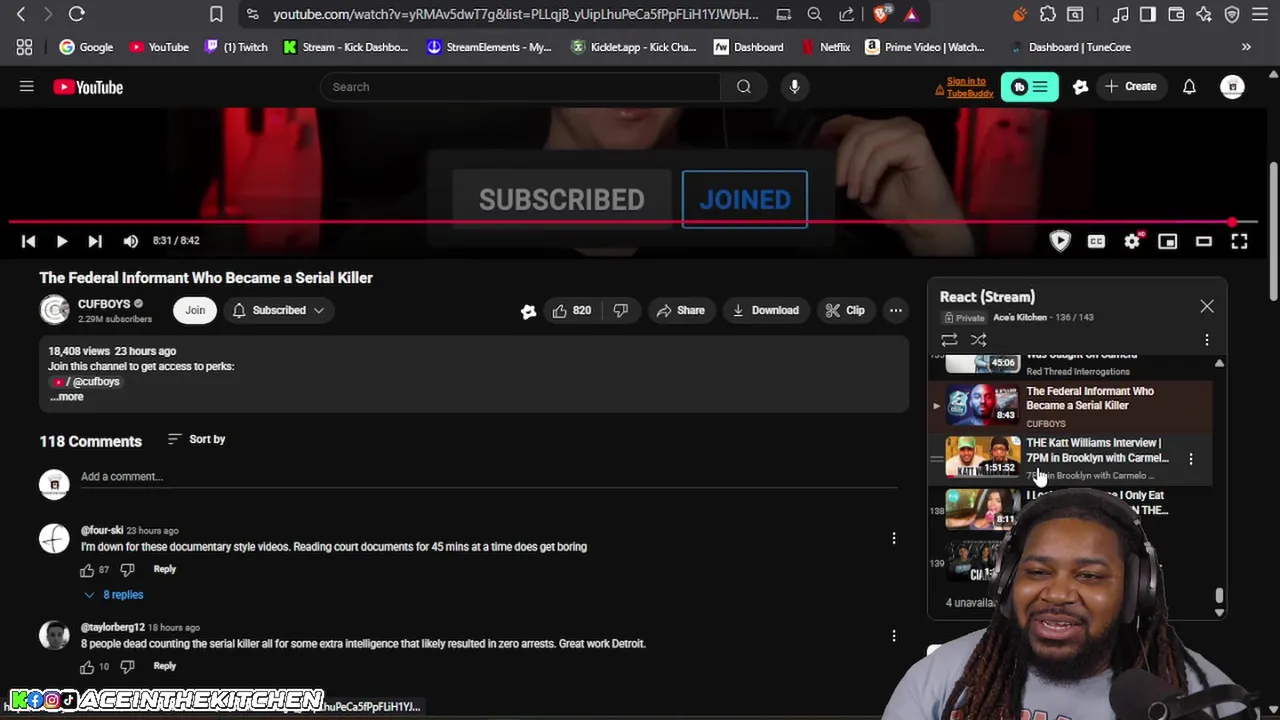
Task: Close the React (Stream) playlist panel
Action: [x=1207, y=306]
